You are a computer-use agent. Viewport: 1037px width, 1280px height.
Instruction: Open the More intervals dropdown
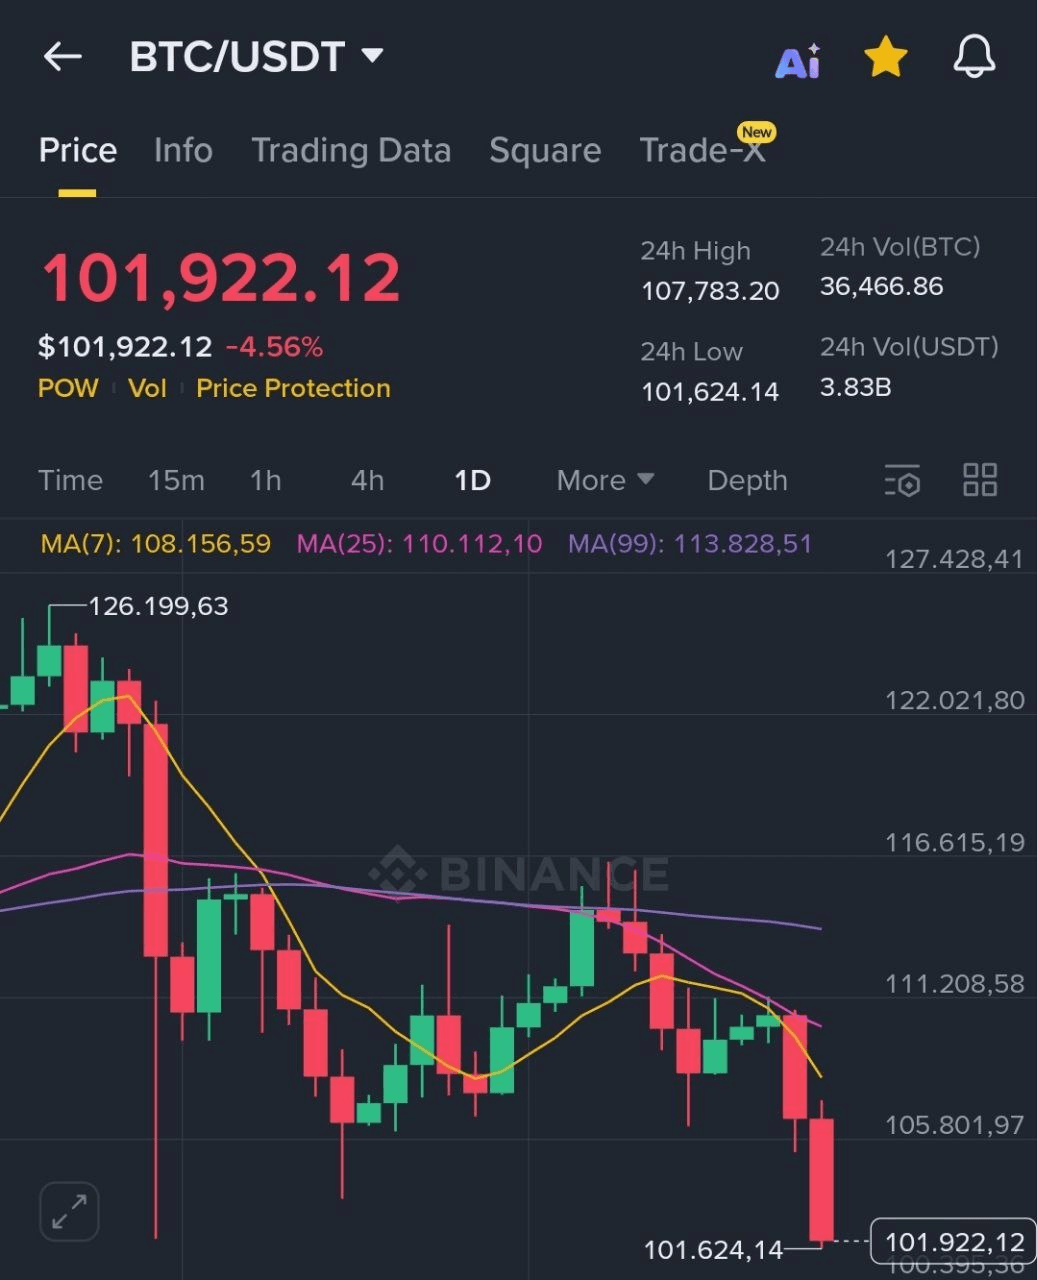point(605,480)
